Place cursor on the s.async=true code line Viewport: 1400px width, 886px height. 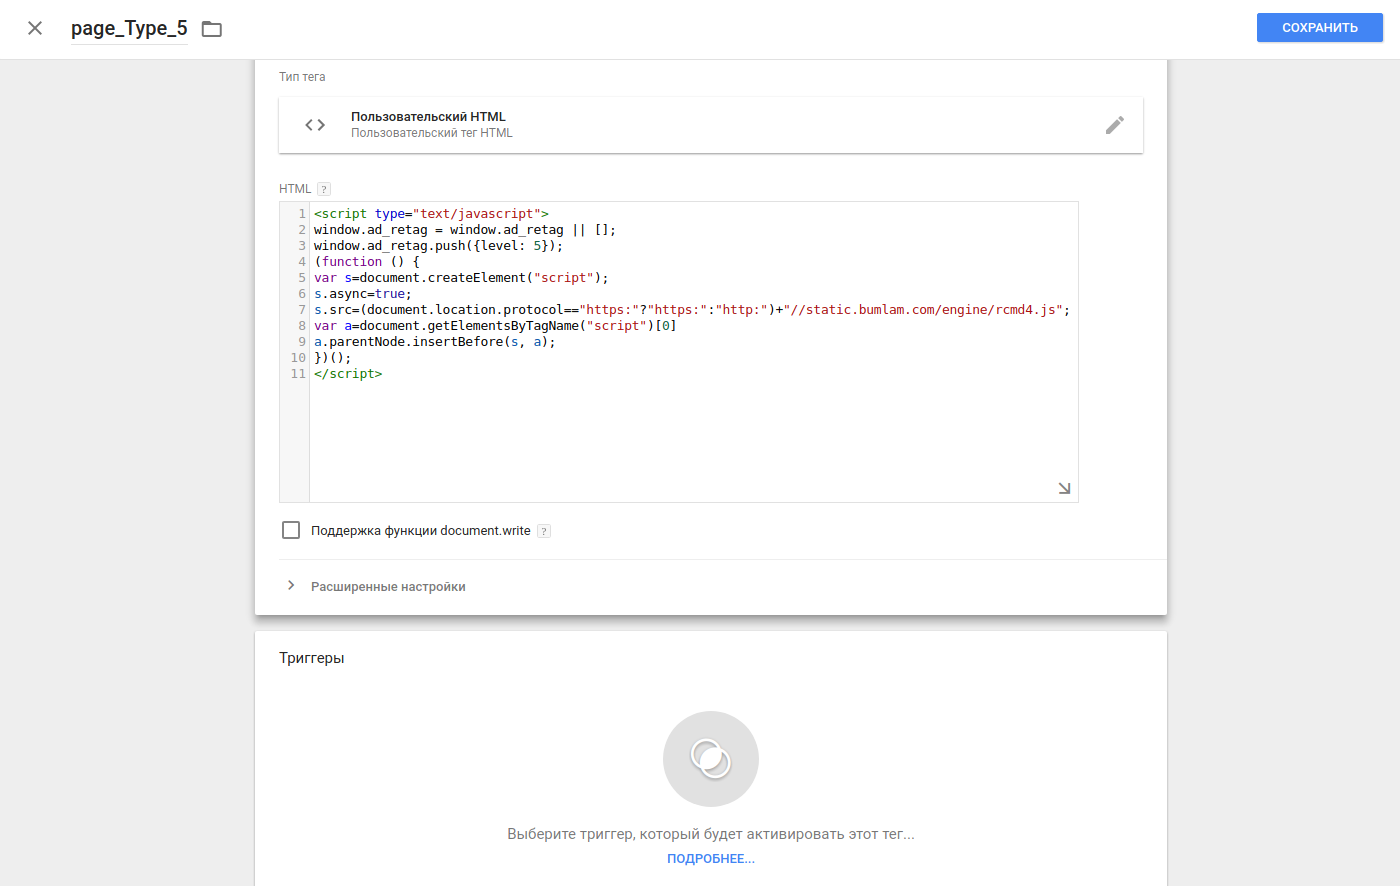pyautogui.click(x=362, y=294)
